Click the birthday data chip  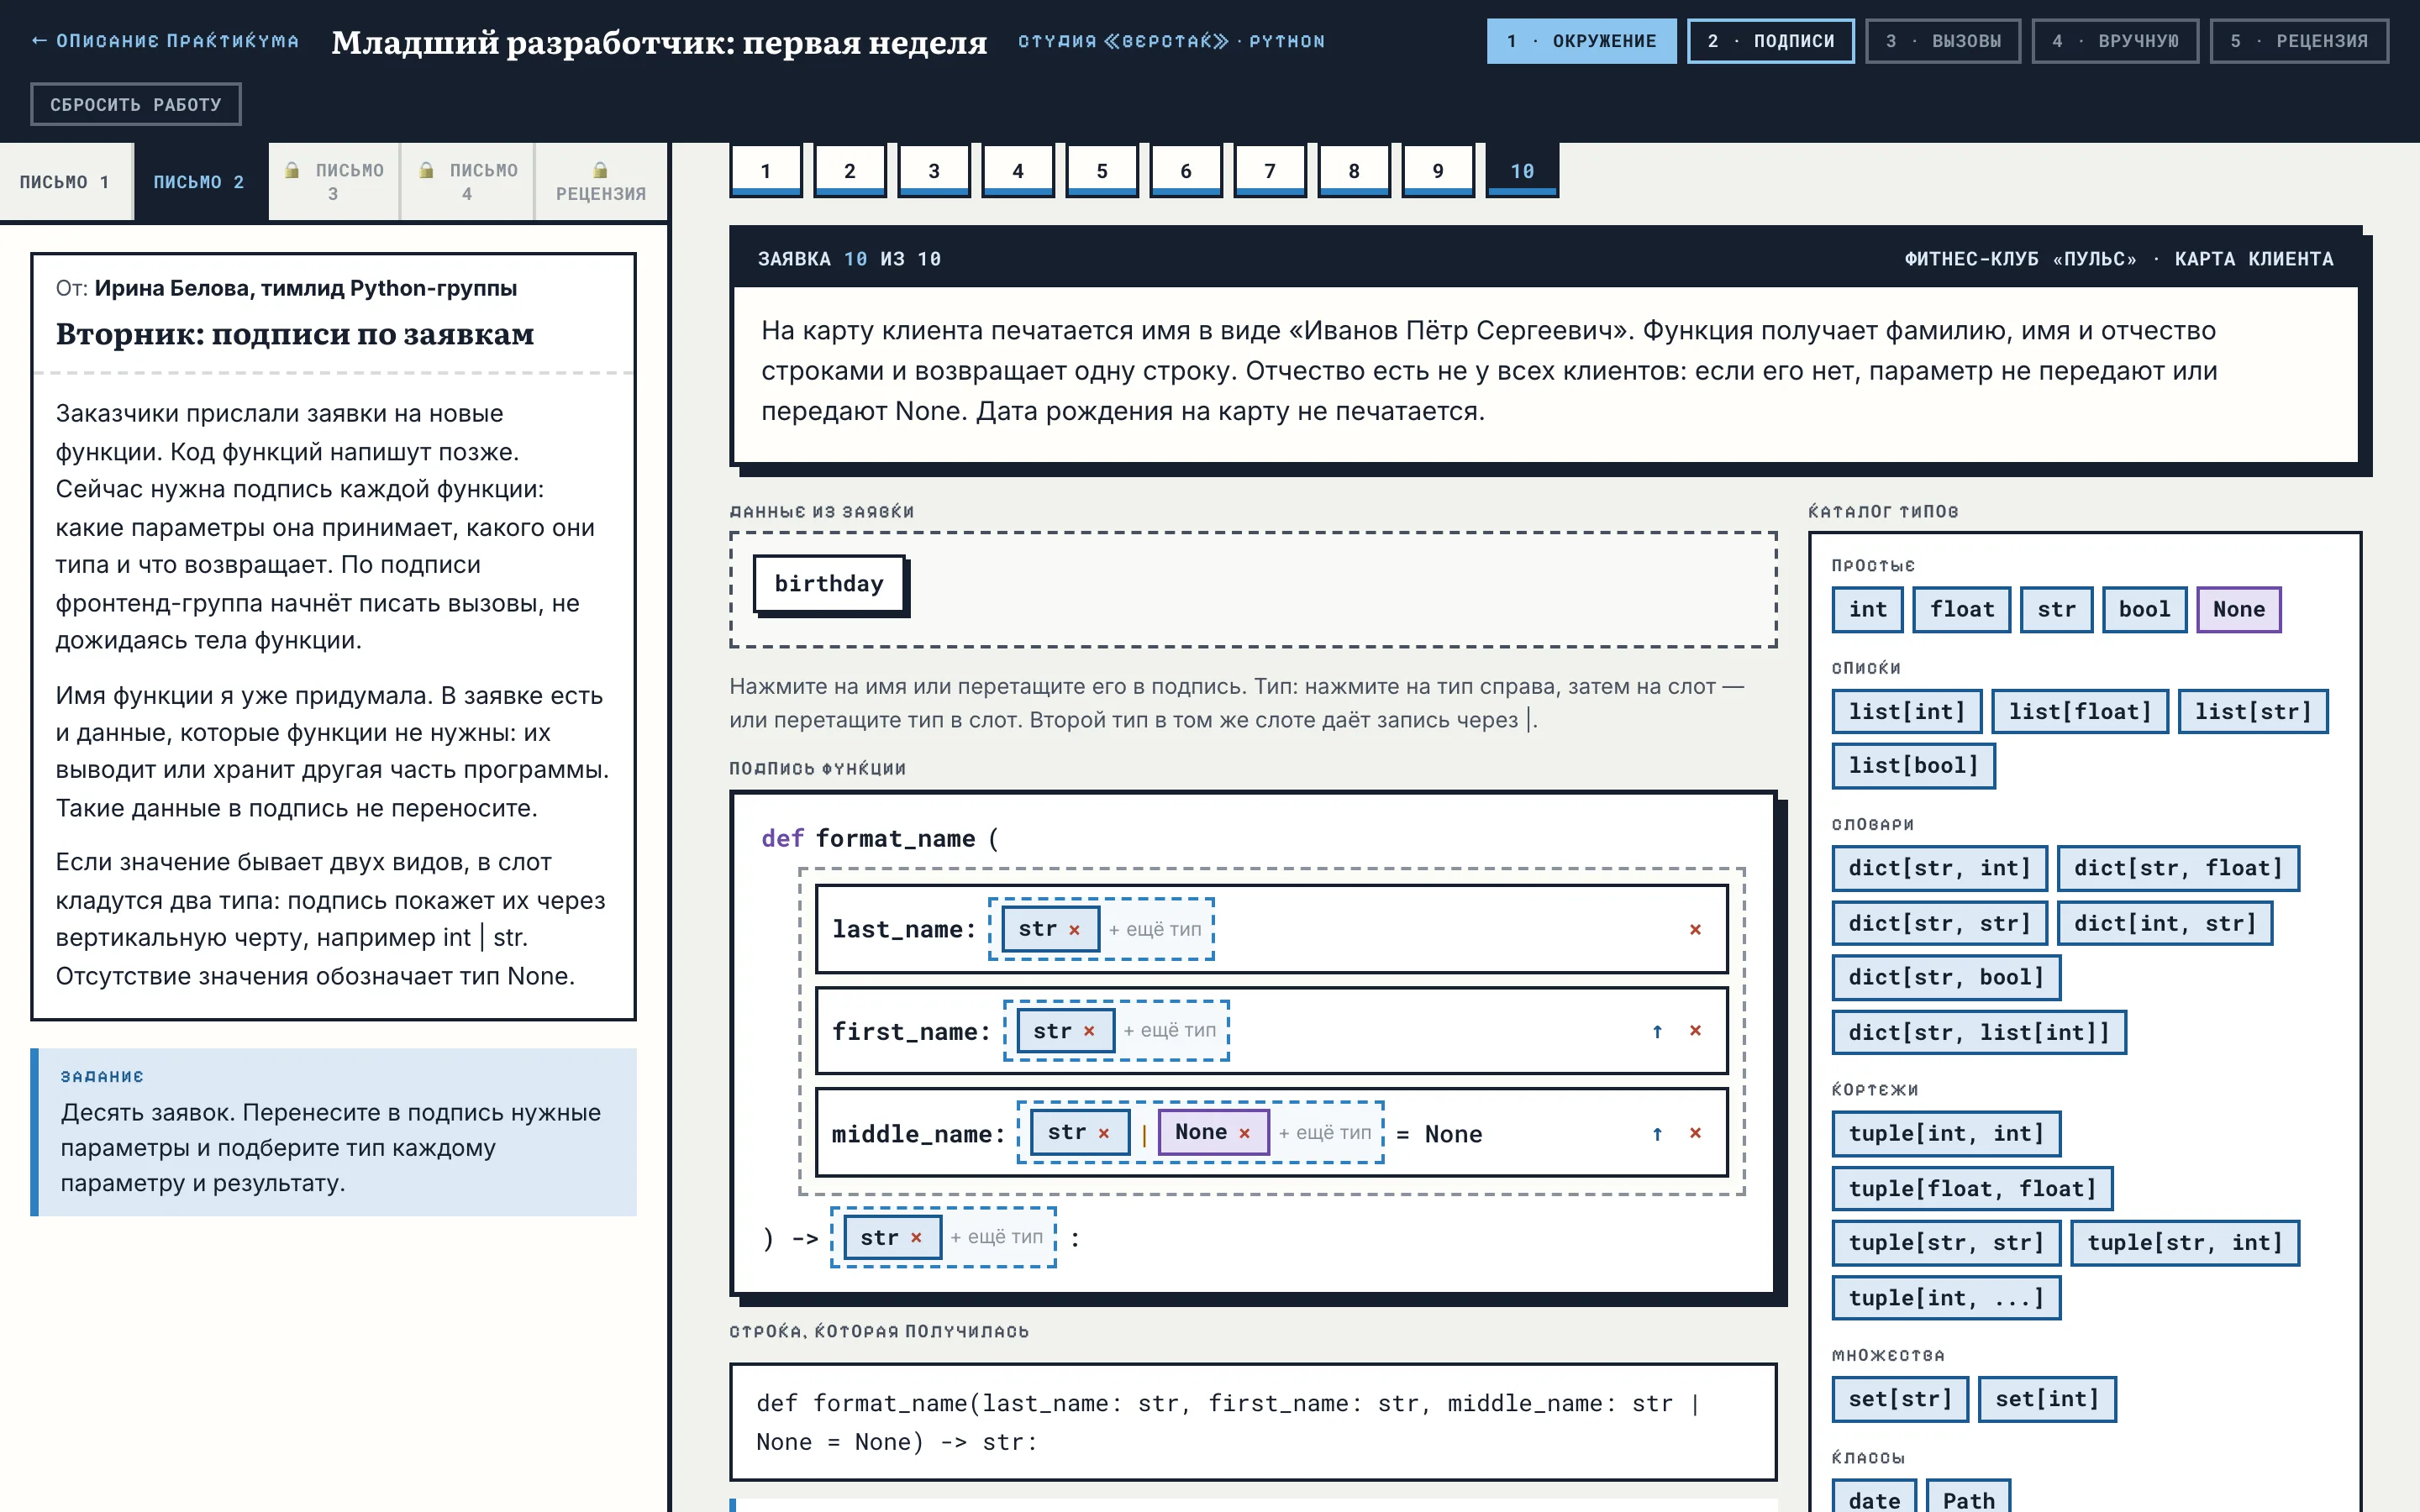click(829, 584)
